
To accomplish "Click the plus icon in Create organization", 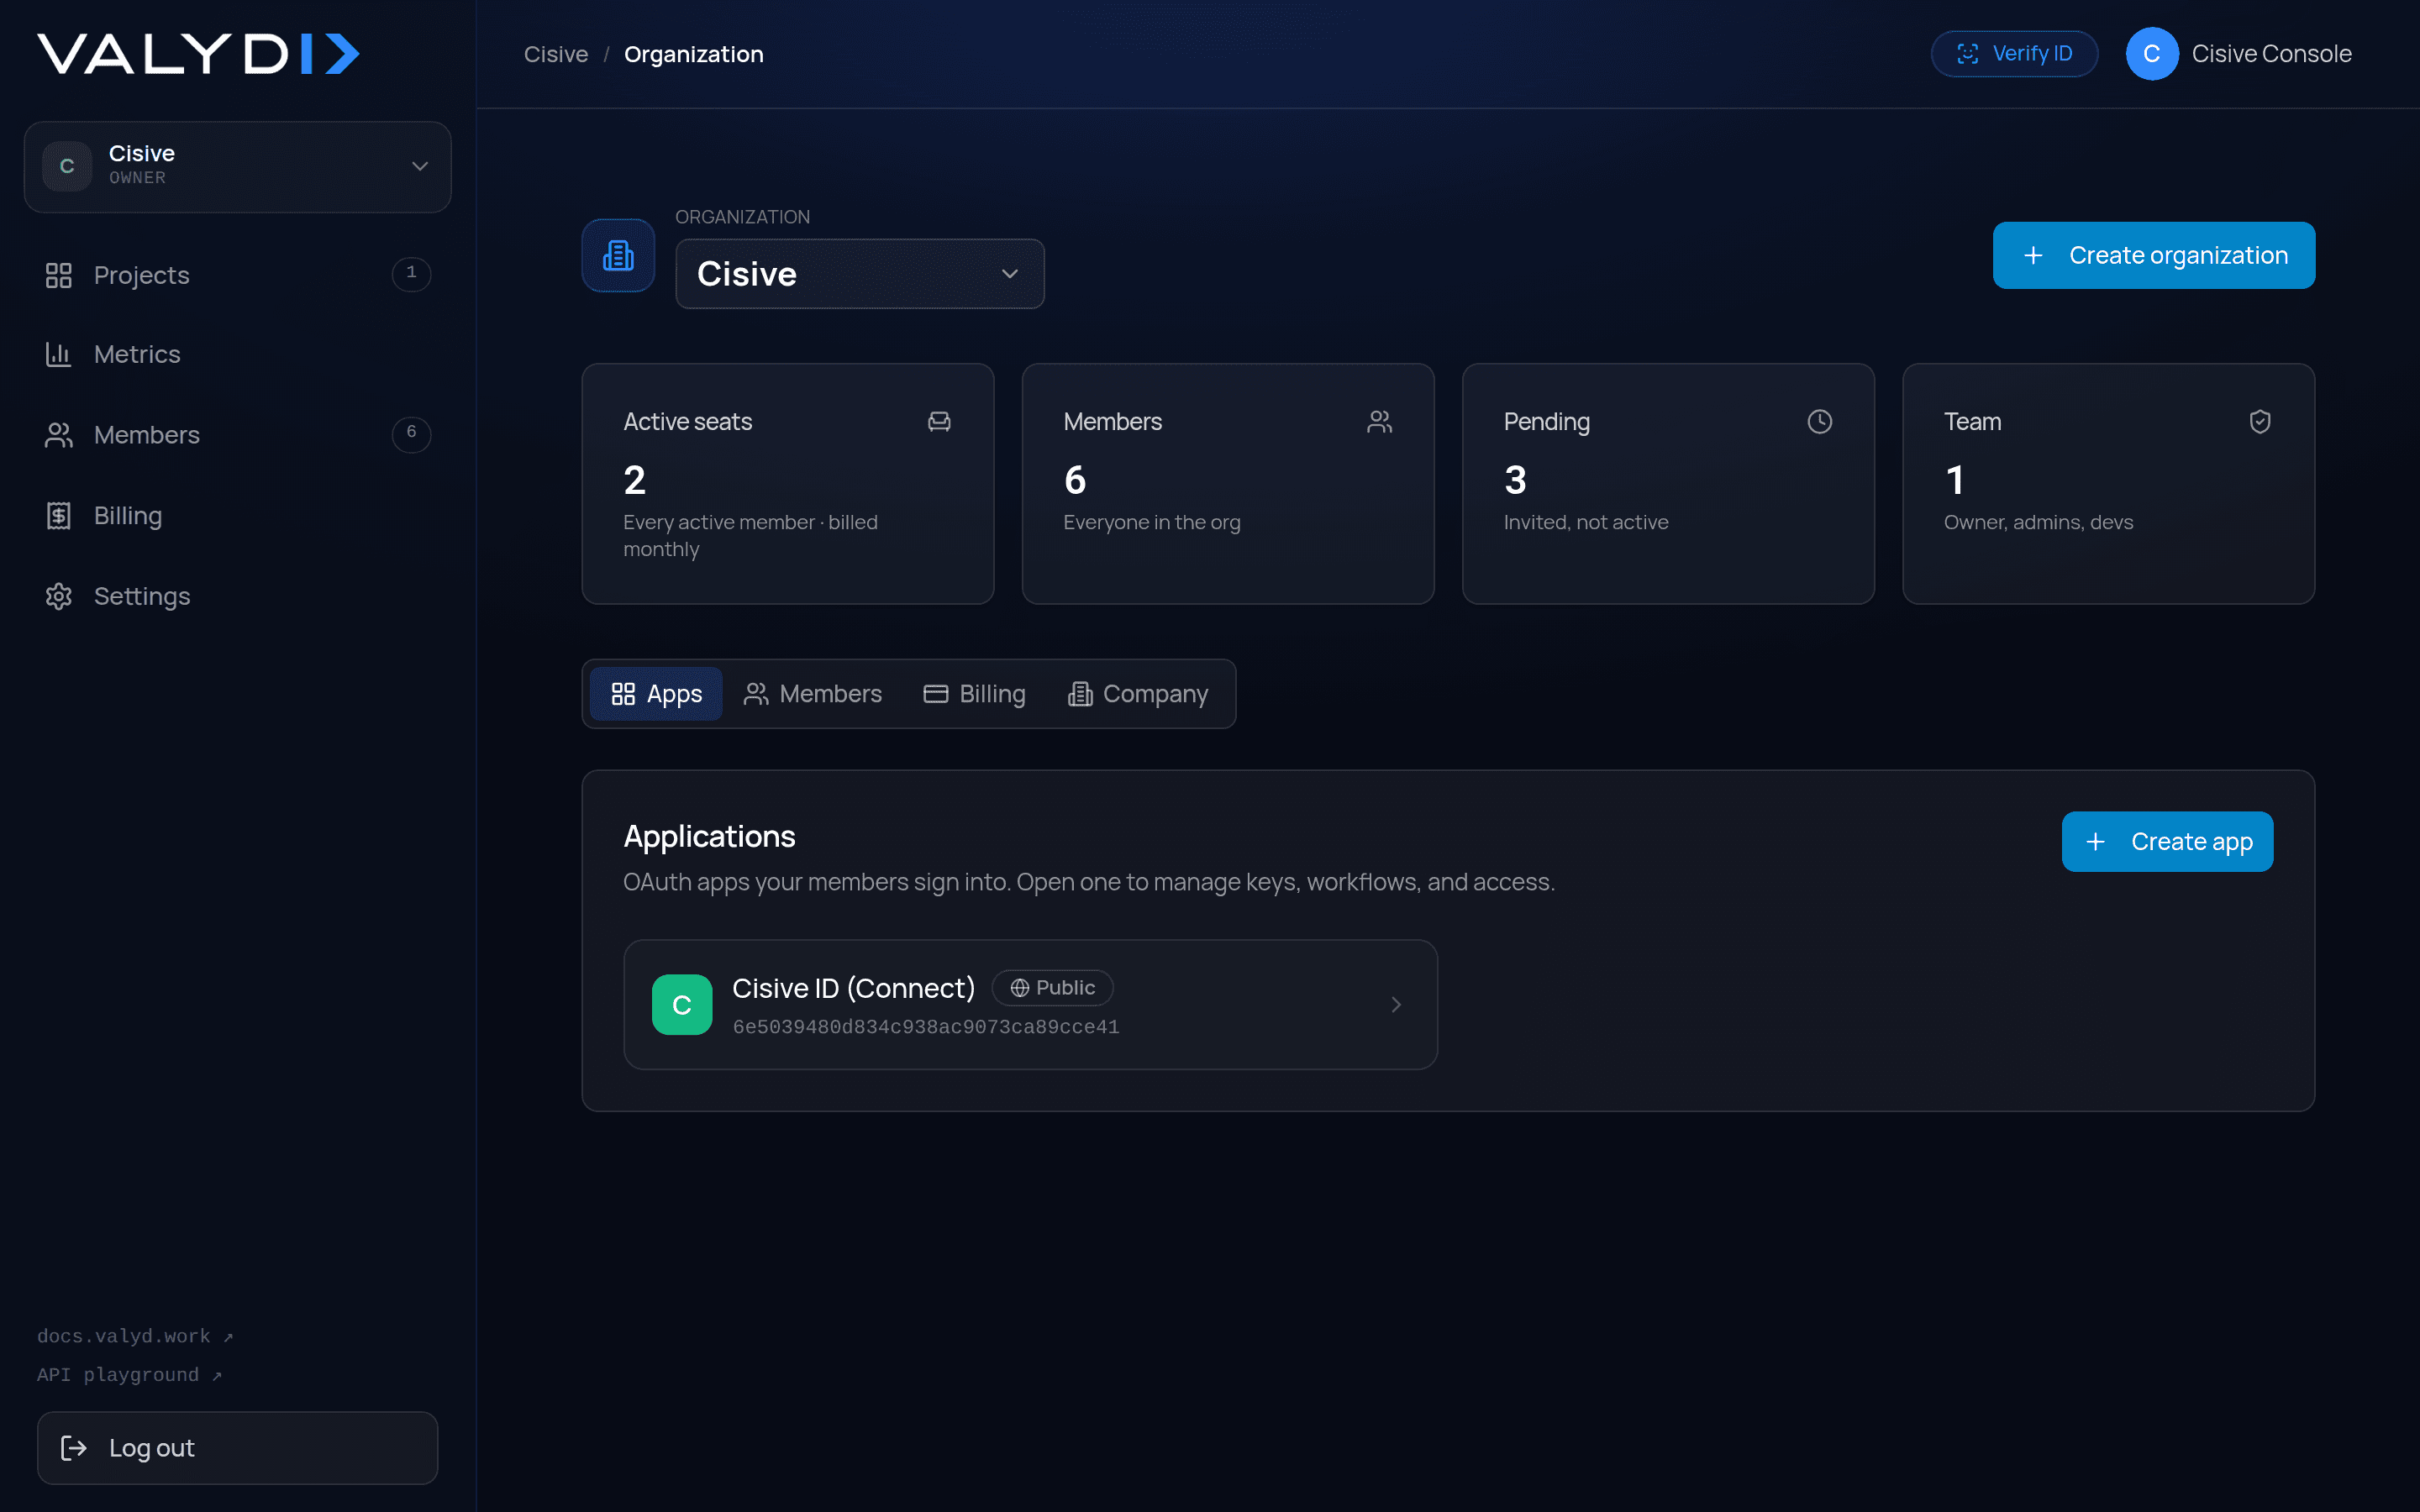I will [2033, 256].
